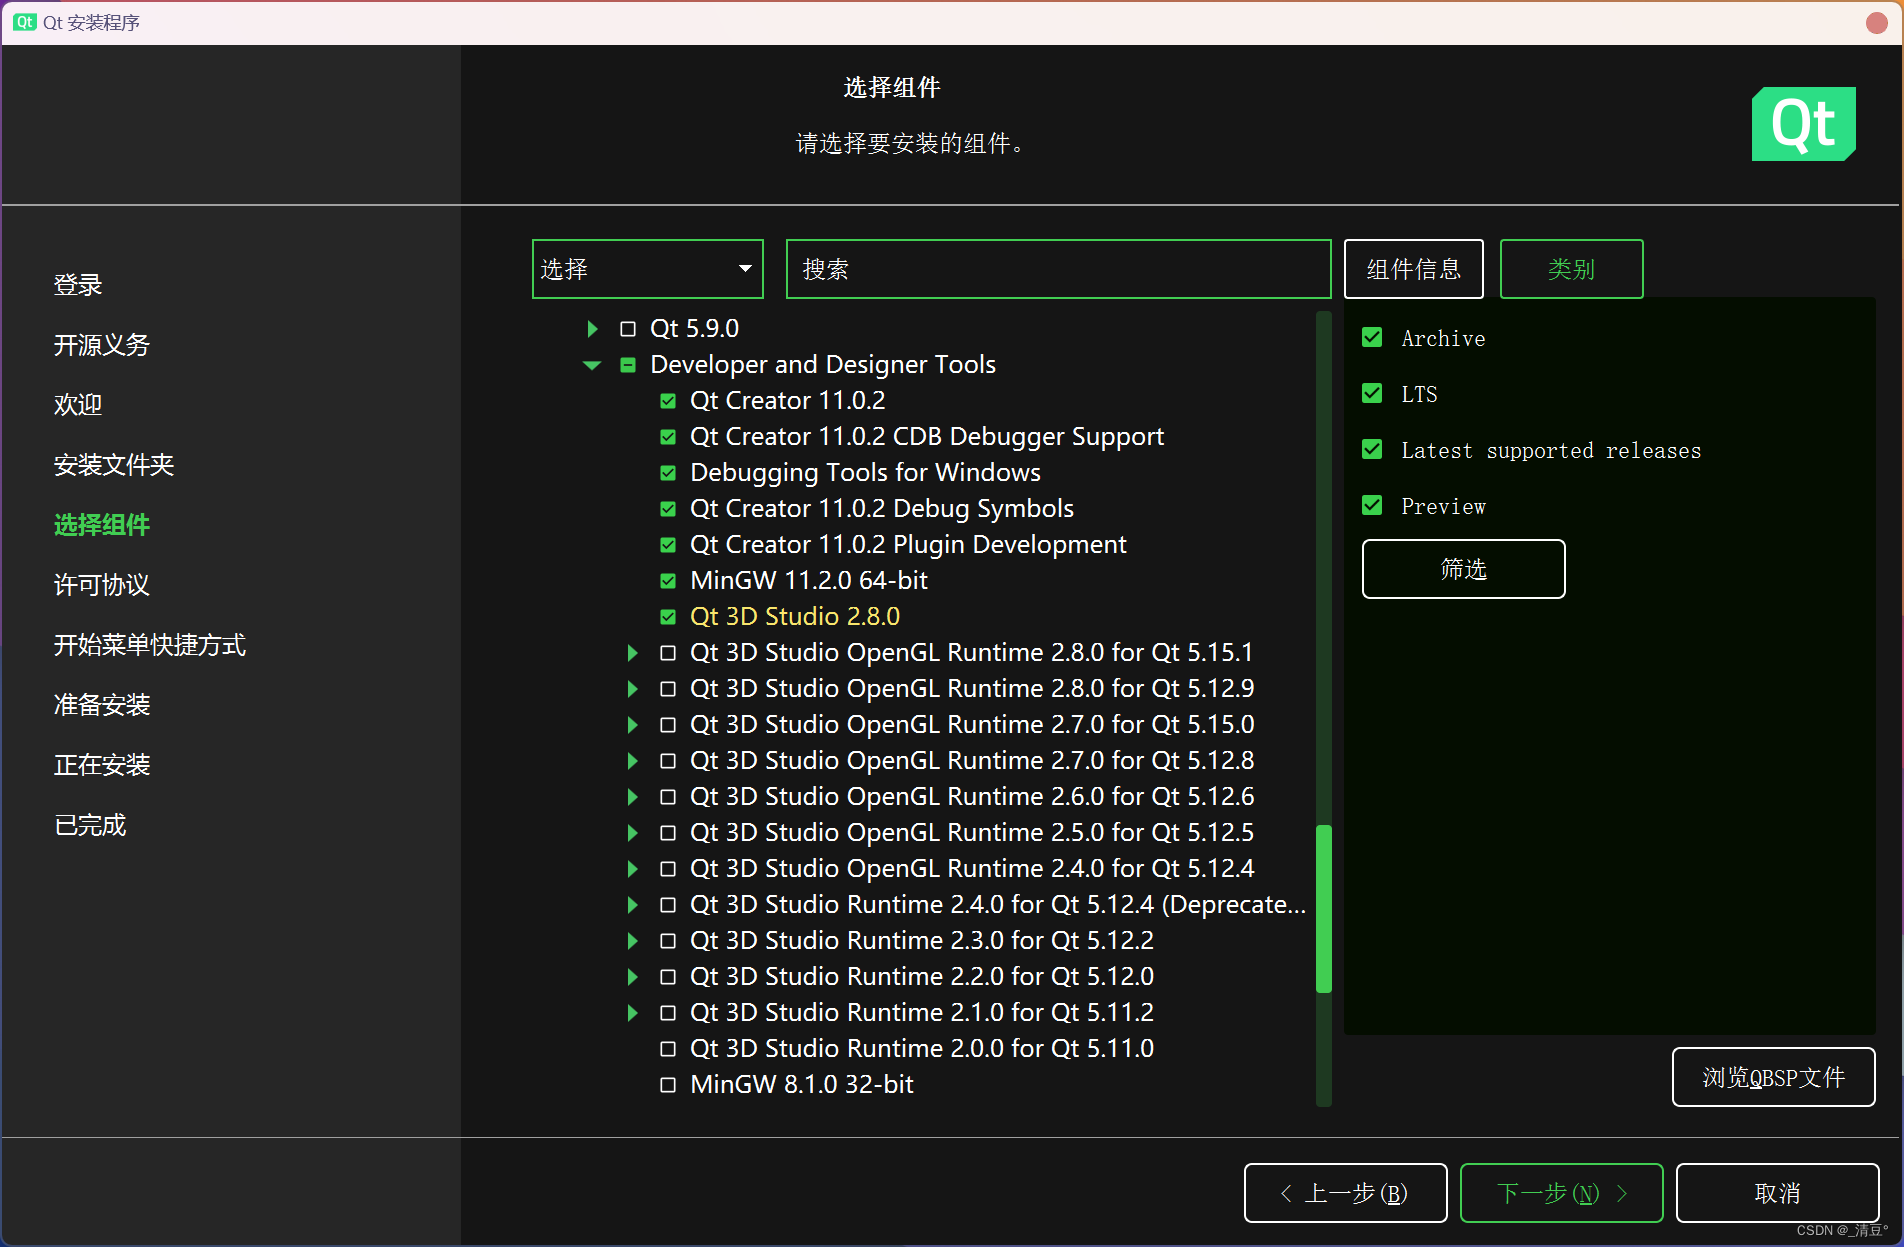
Task: Expand OpenGL Runtime 2.6.0 for Qt 5.12.6
Action: 632,797
